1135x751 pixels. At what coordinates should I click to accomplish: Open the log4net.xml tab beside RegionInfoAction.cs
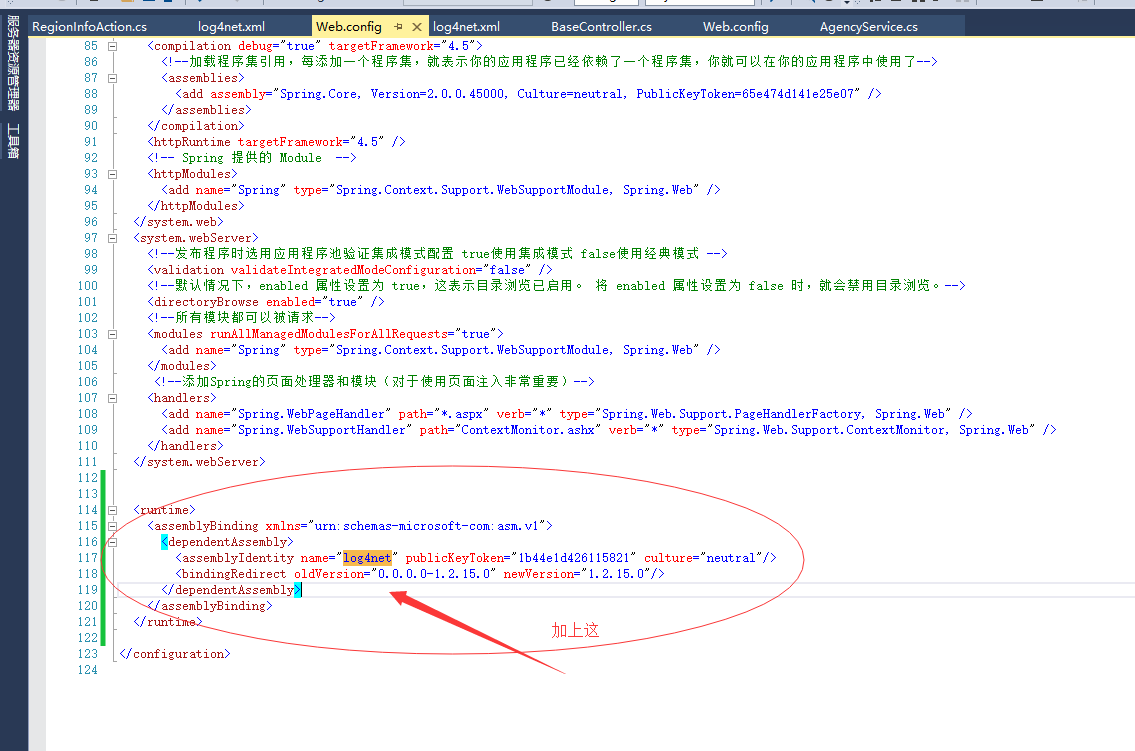(231, 27)
